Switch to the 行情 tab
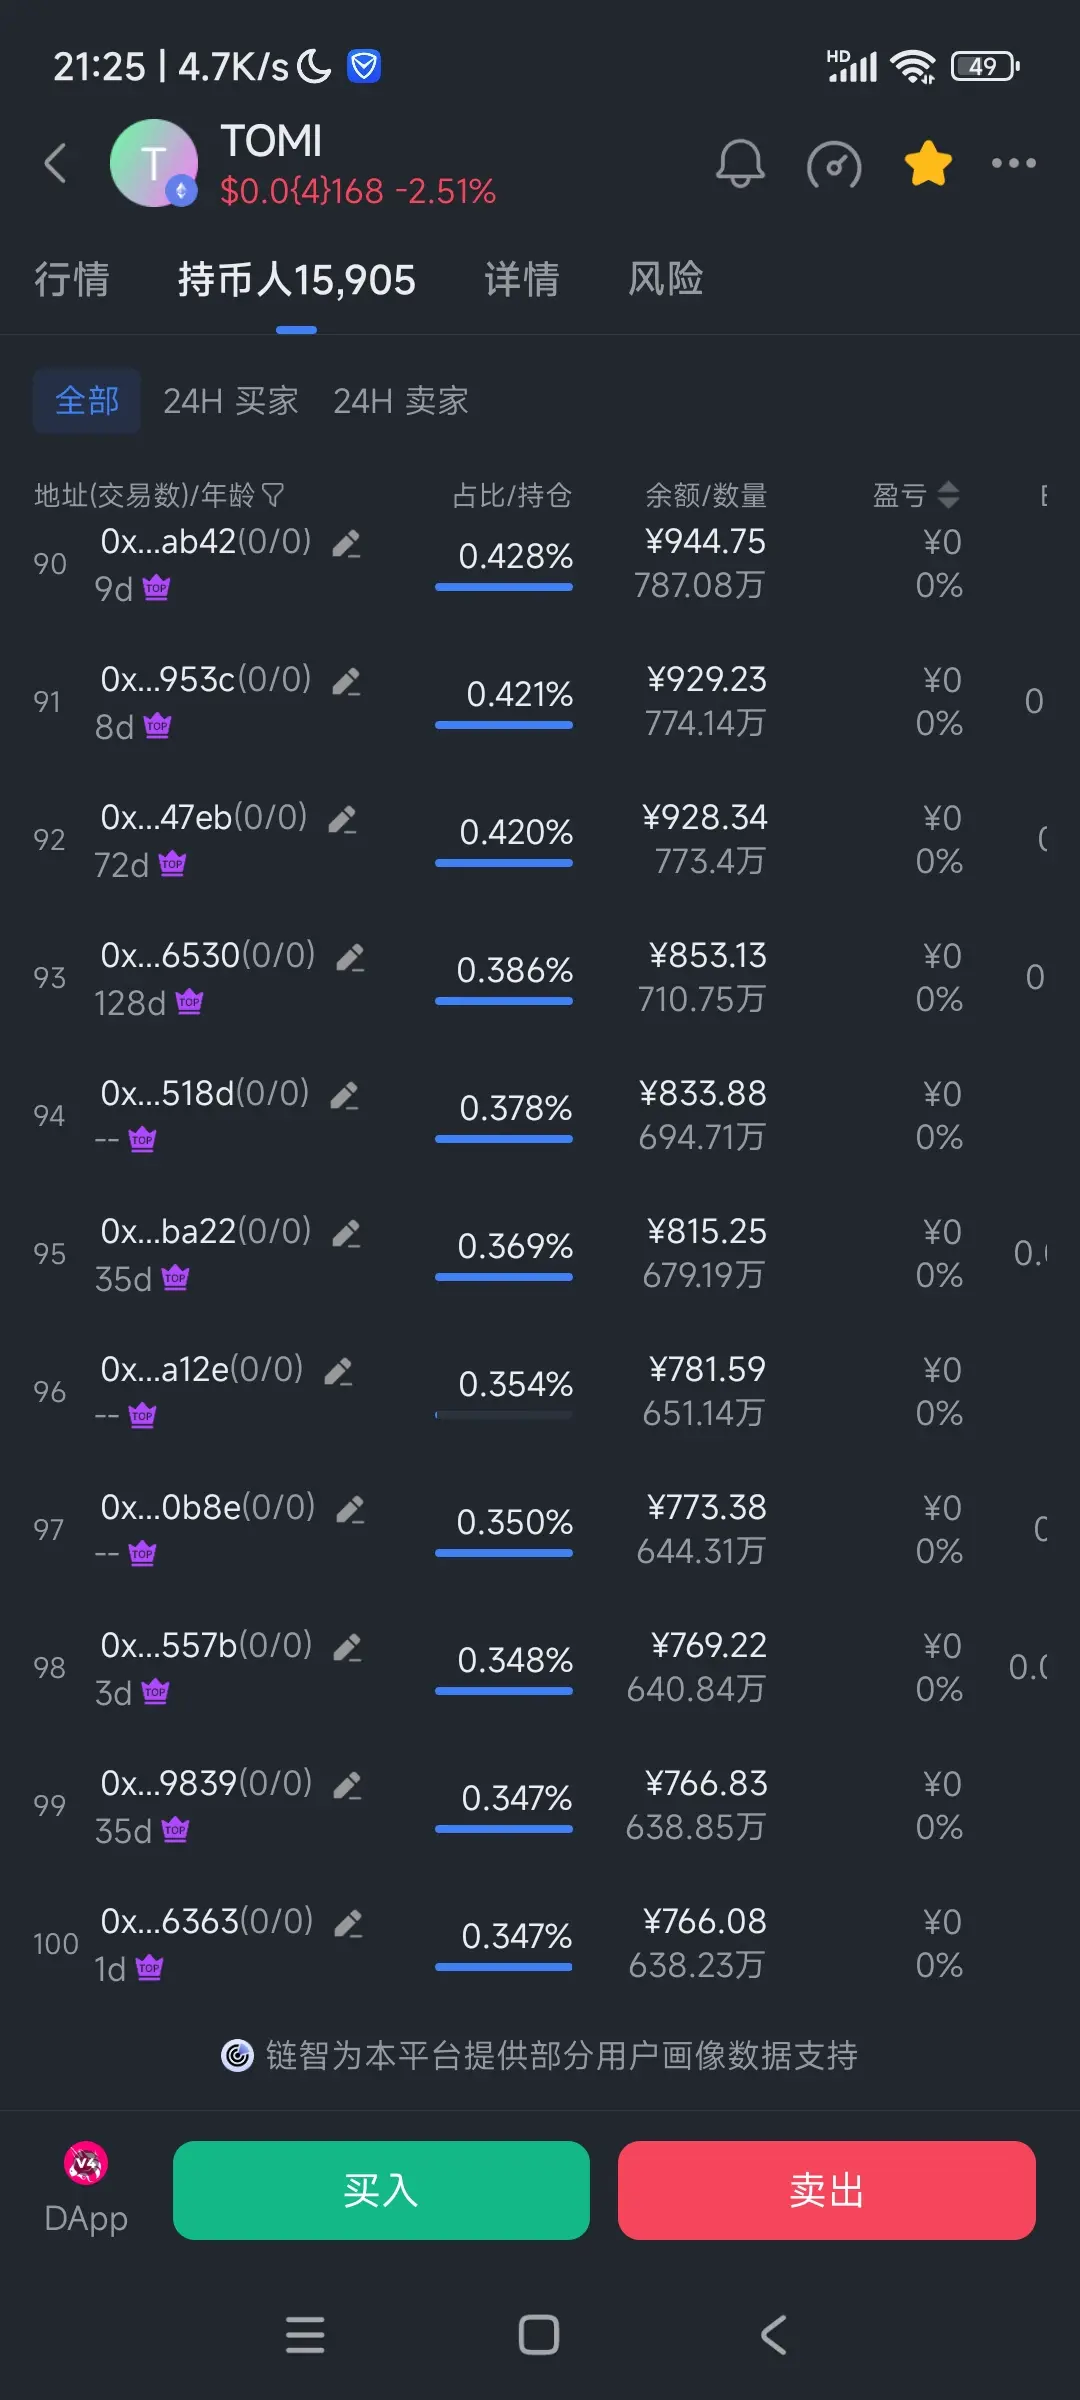The width and height of the screenshot is (1080, 2400). click(x=72, y=279)
